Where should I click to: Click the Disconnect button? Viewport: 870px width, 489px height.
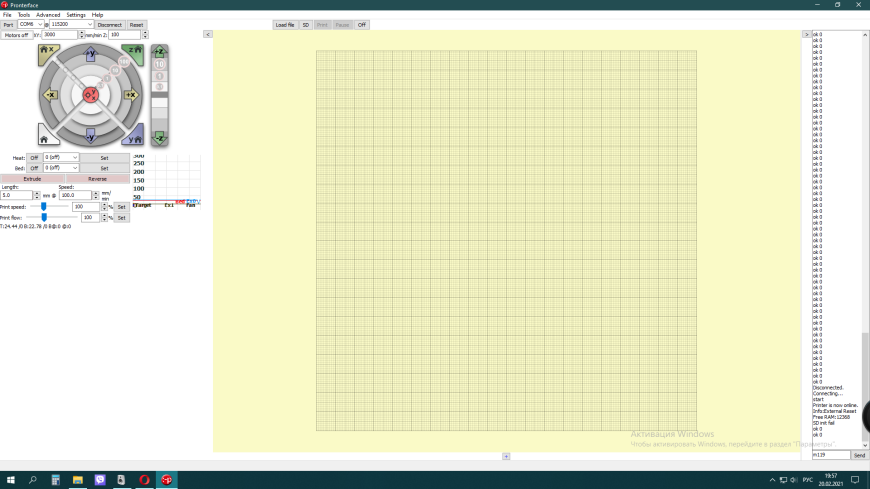click(x=109, y=25)
